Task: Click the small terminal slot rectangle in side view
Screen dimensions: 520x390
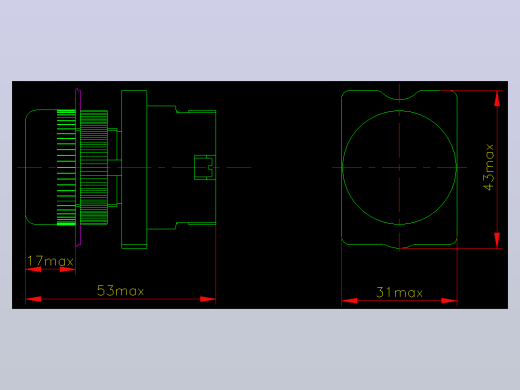Action: click(x=205, y=167)
